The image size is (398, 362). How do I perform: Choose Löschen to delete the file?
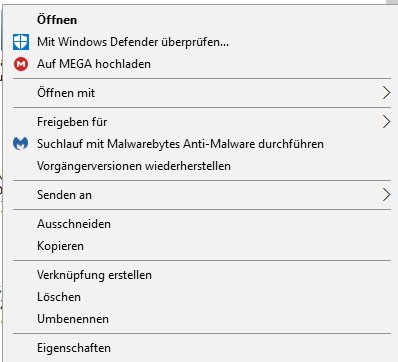click(x=59, y=297)
